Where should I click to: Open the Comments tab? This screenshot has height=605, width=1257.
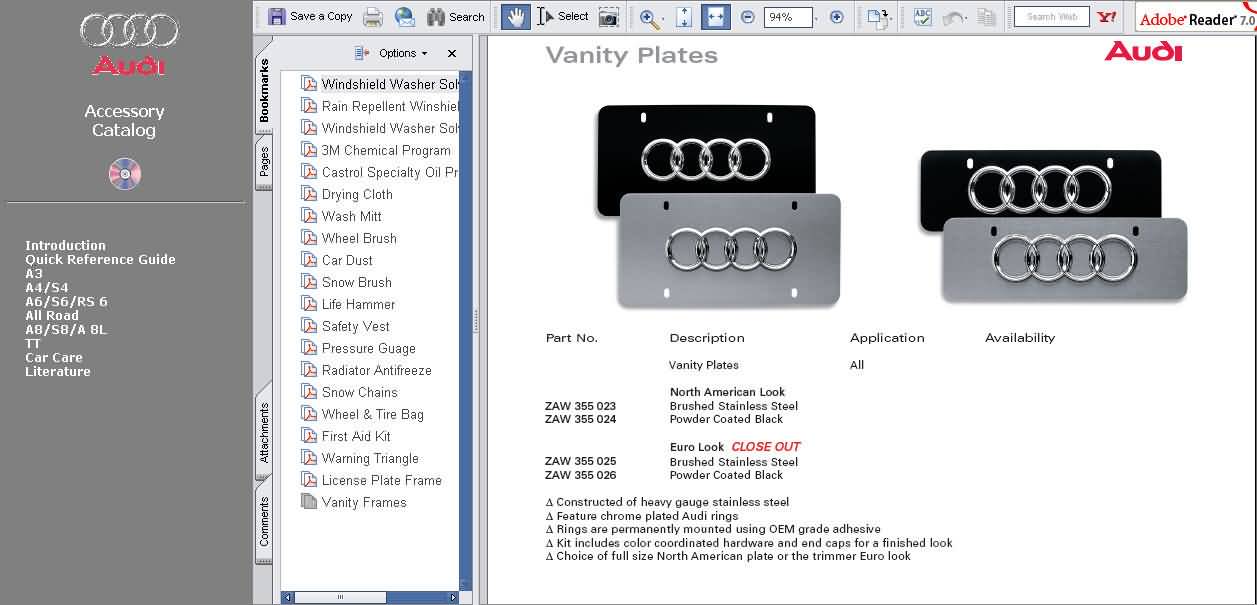(264, 520)
